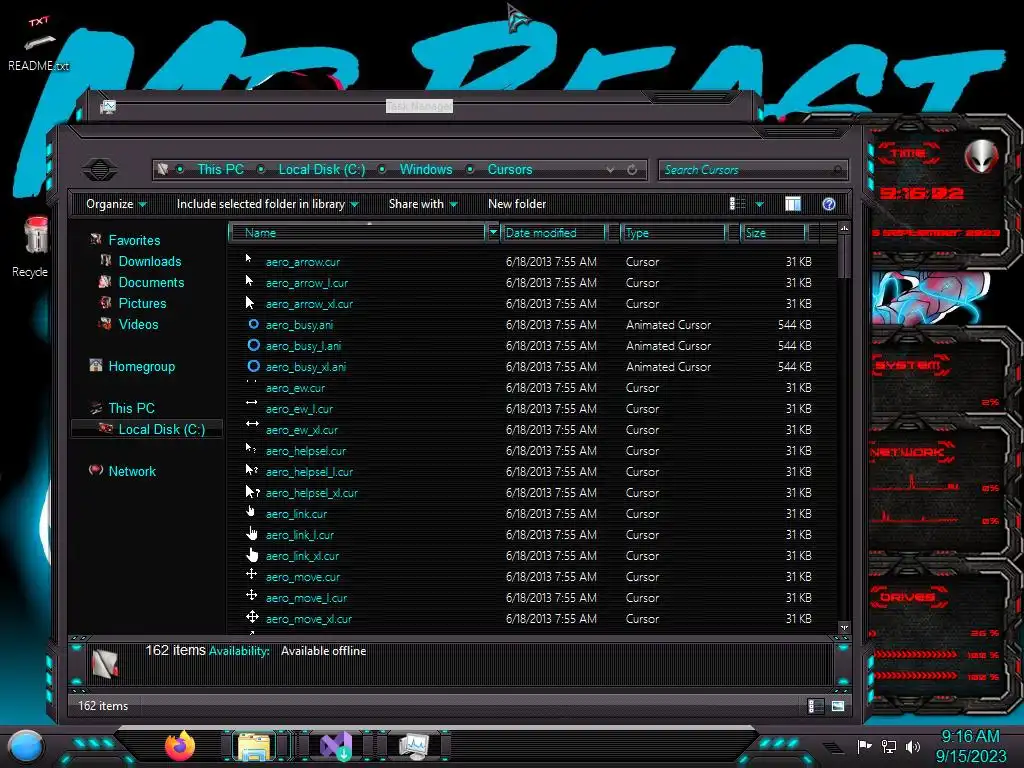
Task: Select the aero_busy_xl.ani file icon
Action: [x=253, y=366]
